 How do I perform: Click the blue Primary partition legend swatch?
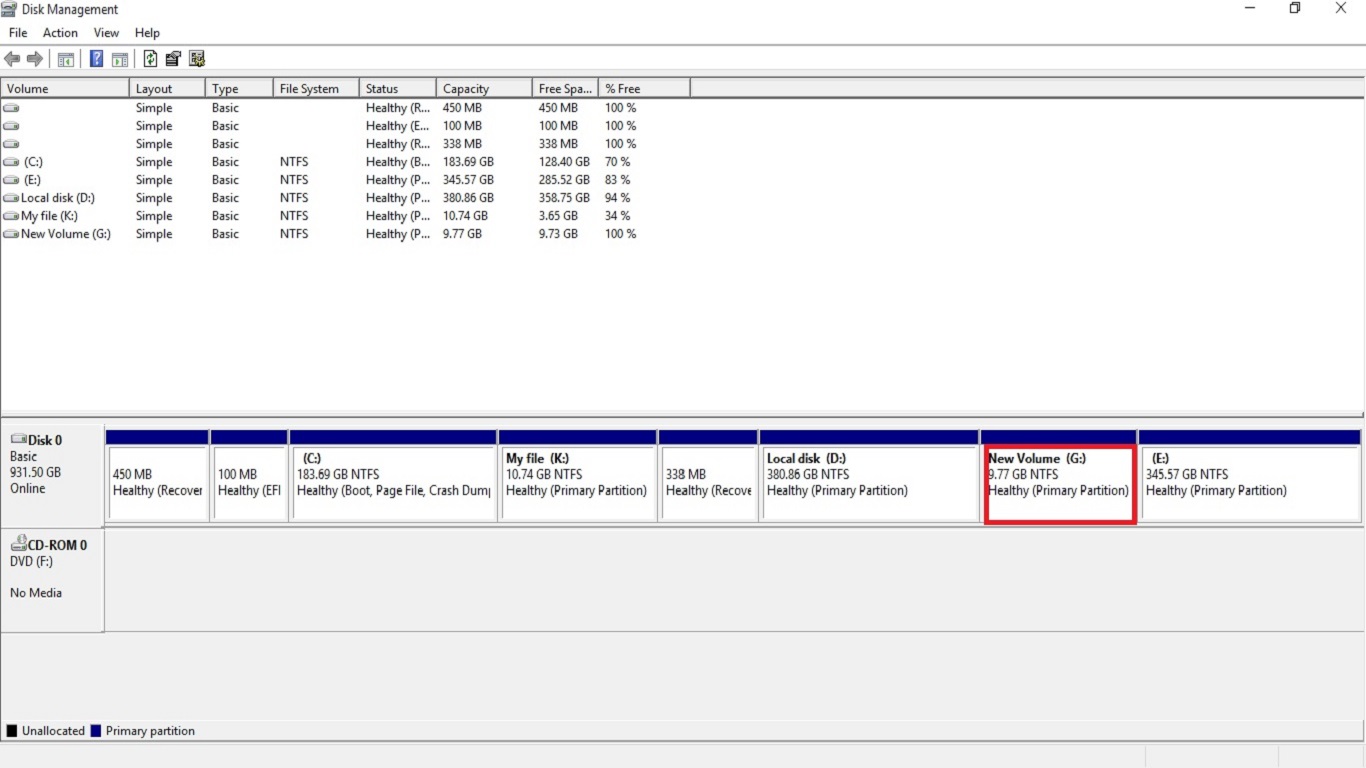pos(96,731)
